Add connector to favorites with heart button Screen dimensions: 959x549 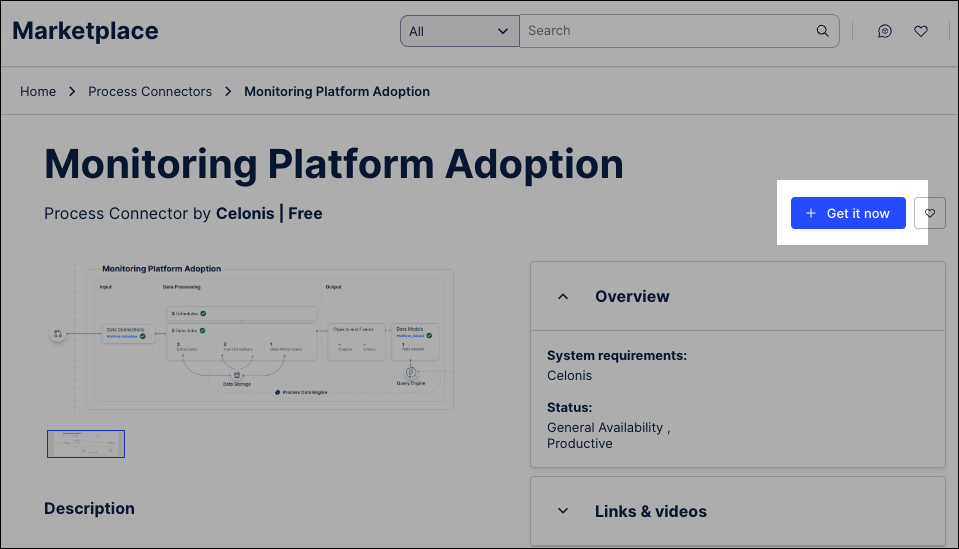(x=929, y=213)
